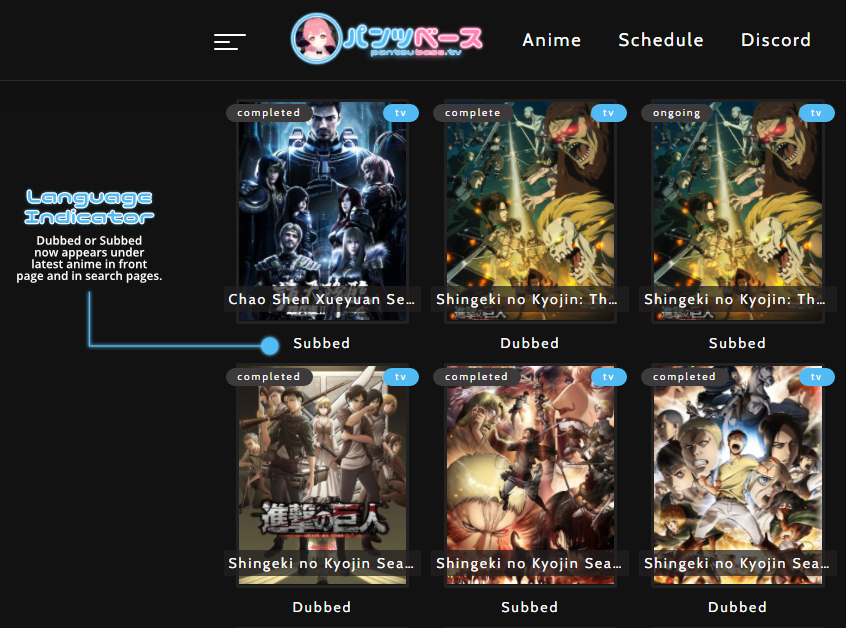Open the Schedule page
The width and height of the screenshot is (846, 628).
pyautogui.click(x=661, y=40)
